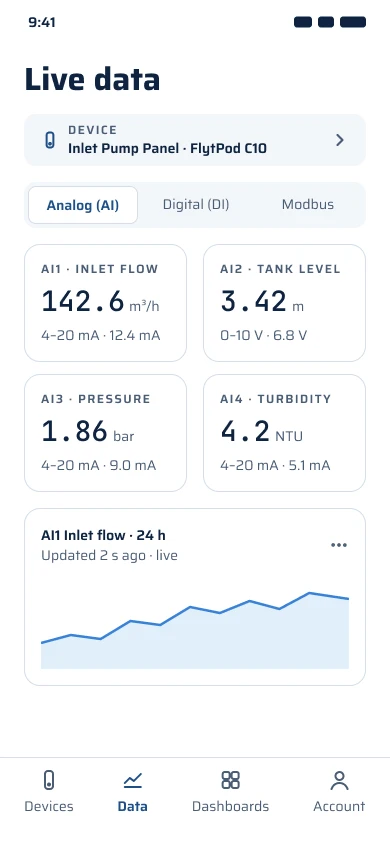Click the inlet flow 24 h chart area

pyautogui.click(x=195, y=630)
